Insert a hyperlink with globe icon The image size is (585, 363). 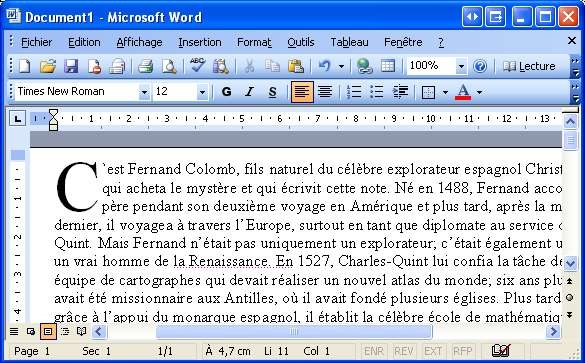[364, 66]
